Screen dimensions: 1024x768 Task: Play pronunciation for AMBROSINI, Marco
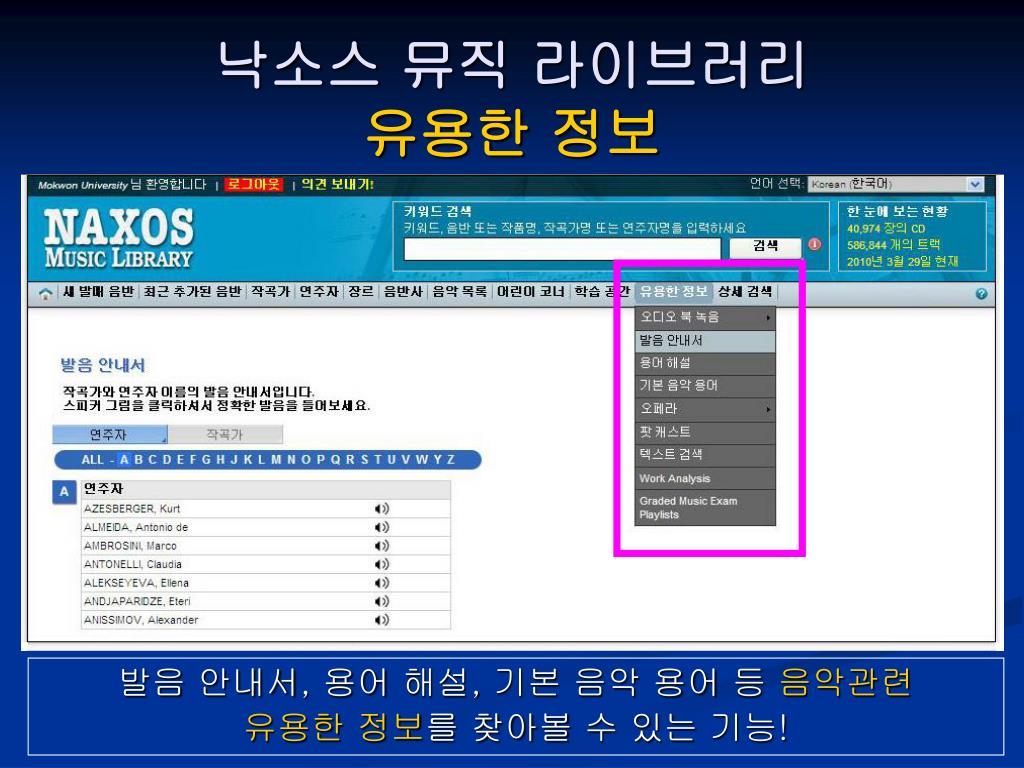(x=382, y=546)
